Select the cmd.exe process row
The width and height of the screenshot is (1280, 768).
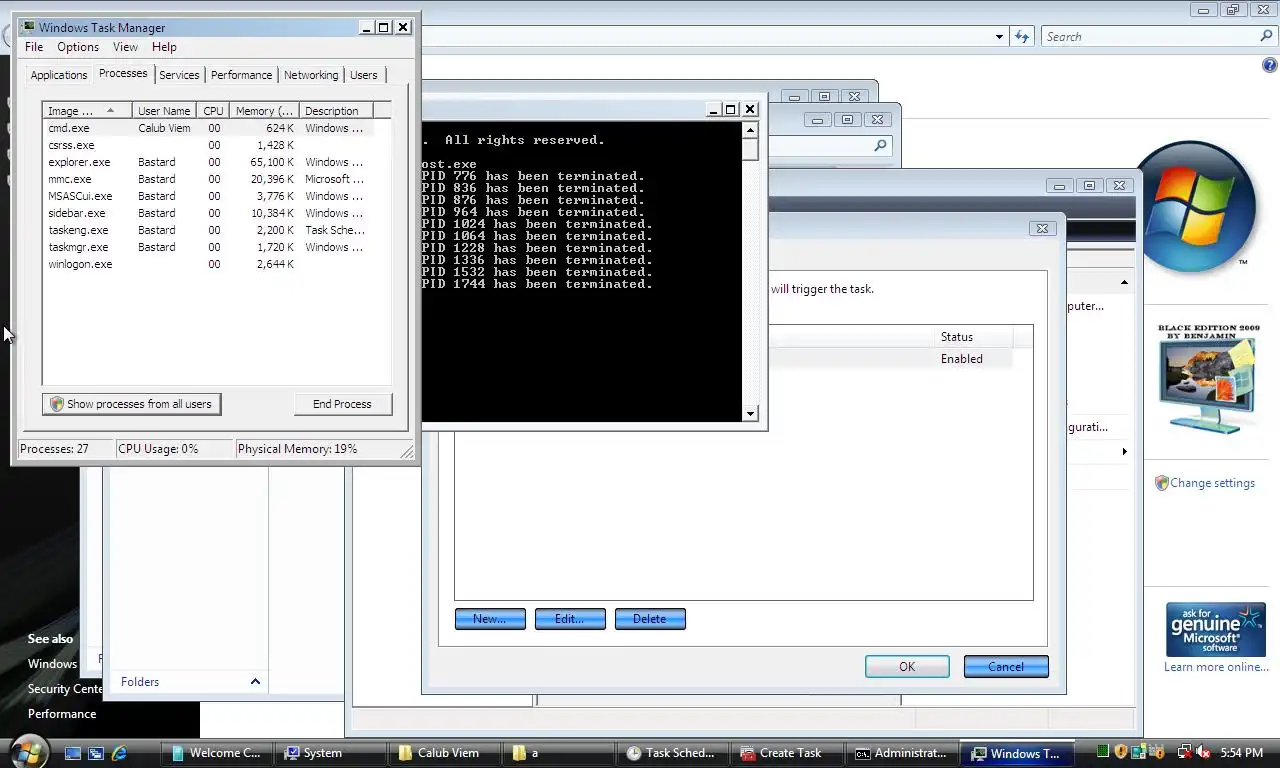coord(208,128)
